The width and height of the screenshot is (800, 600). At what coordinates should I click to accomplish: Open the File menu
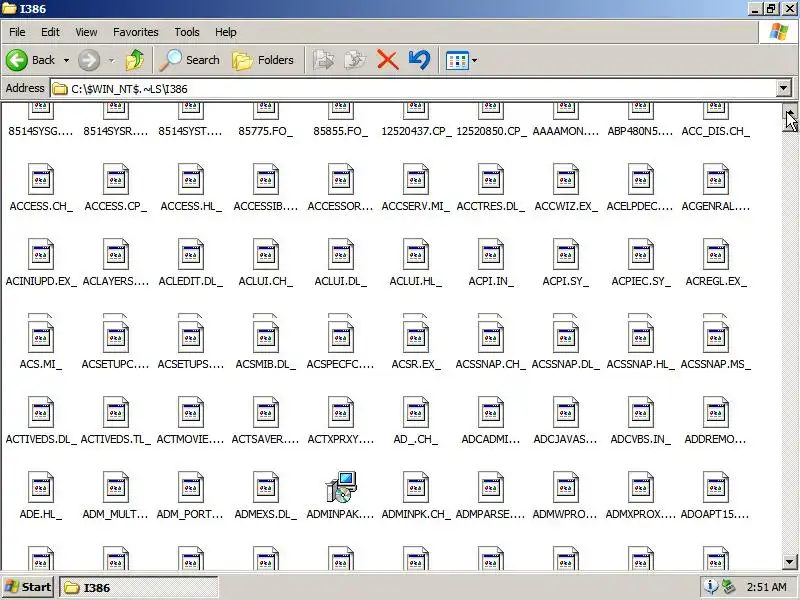[x=17, y=32]
